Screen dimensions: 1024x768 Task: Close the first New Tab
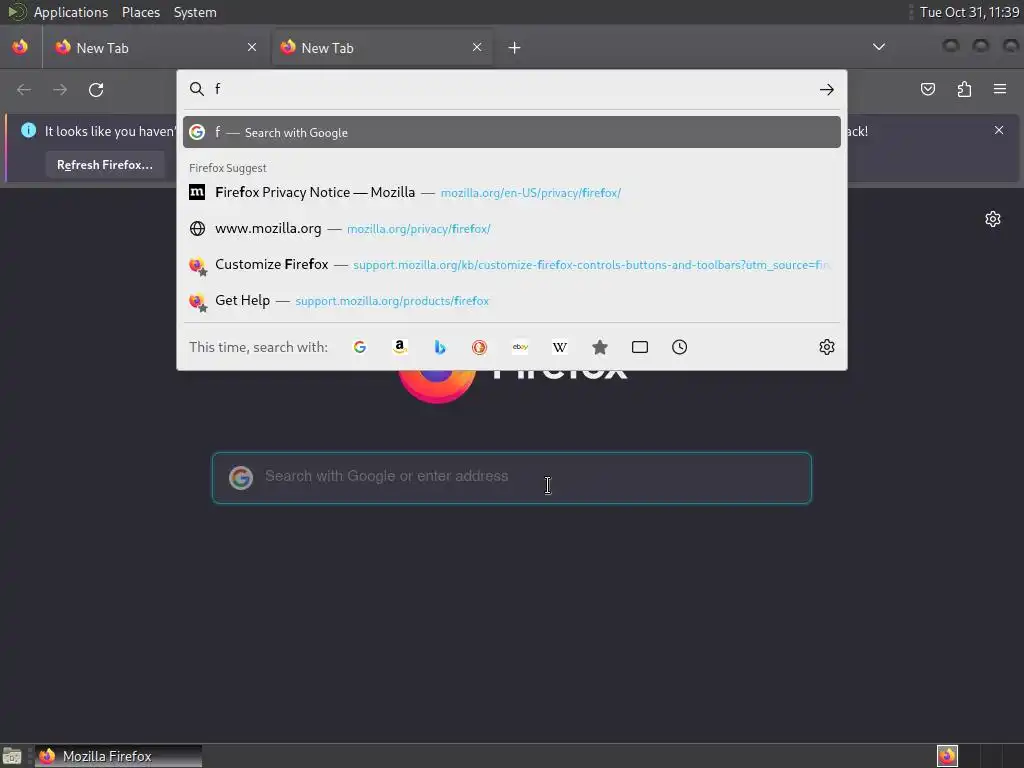252,47
